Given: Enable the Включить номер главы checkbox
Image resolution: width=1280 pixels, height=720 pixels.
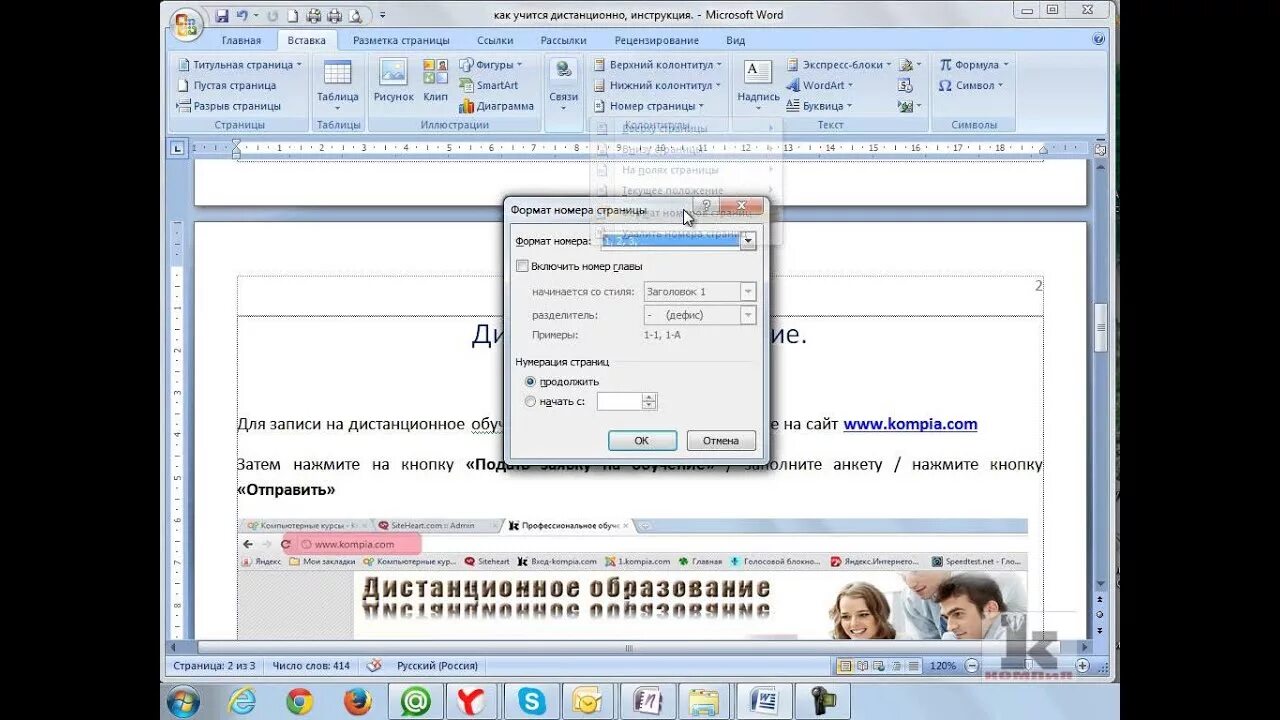Looking at the screenshot, I should tap(522, 266).
